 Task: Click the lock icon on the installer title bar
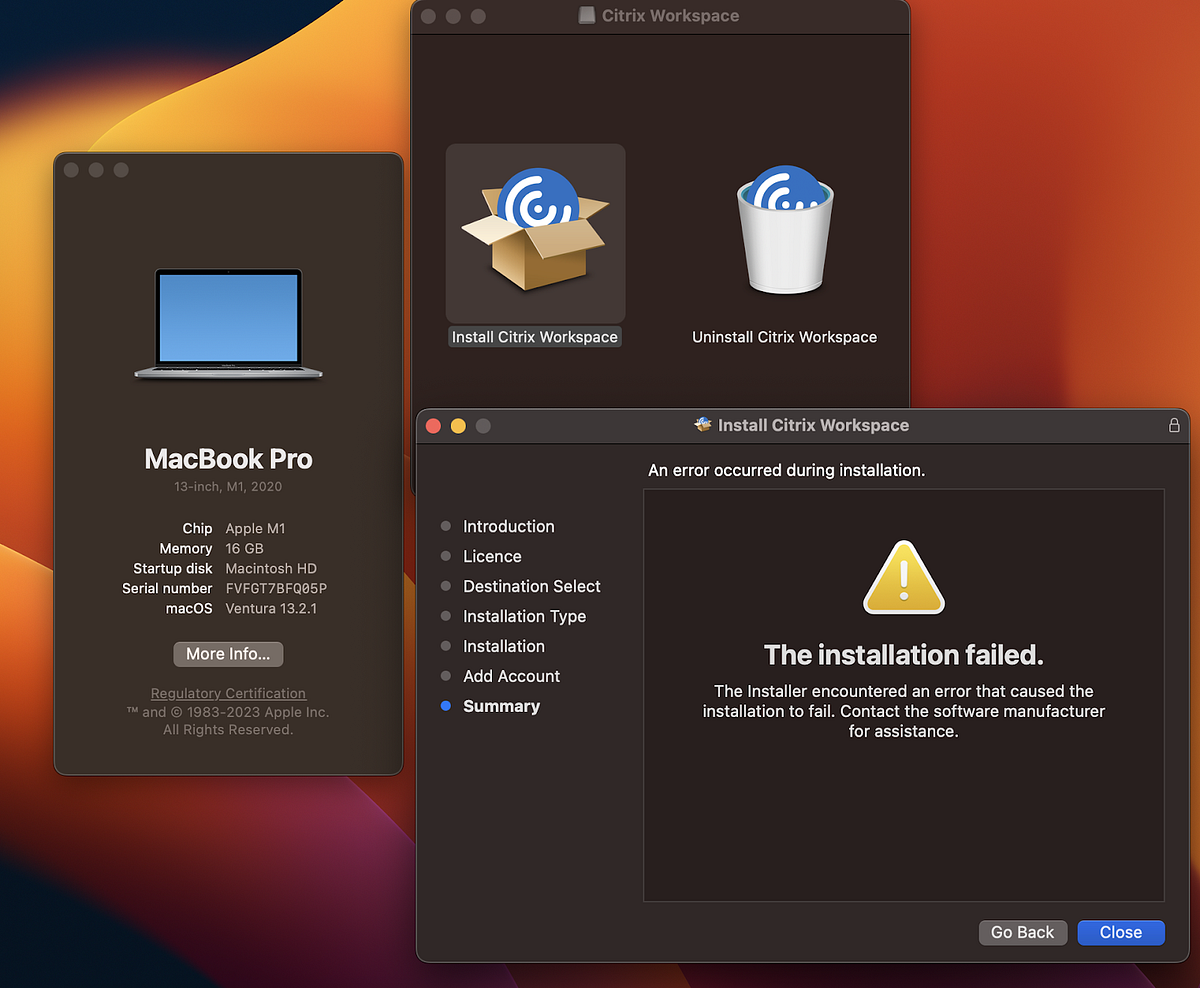pos(1174,424)
